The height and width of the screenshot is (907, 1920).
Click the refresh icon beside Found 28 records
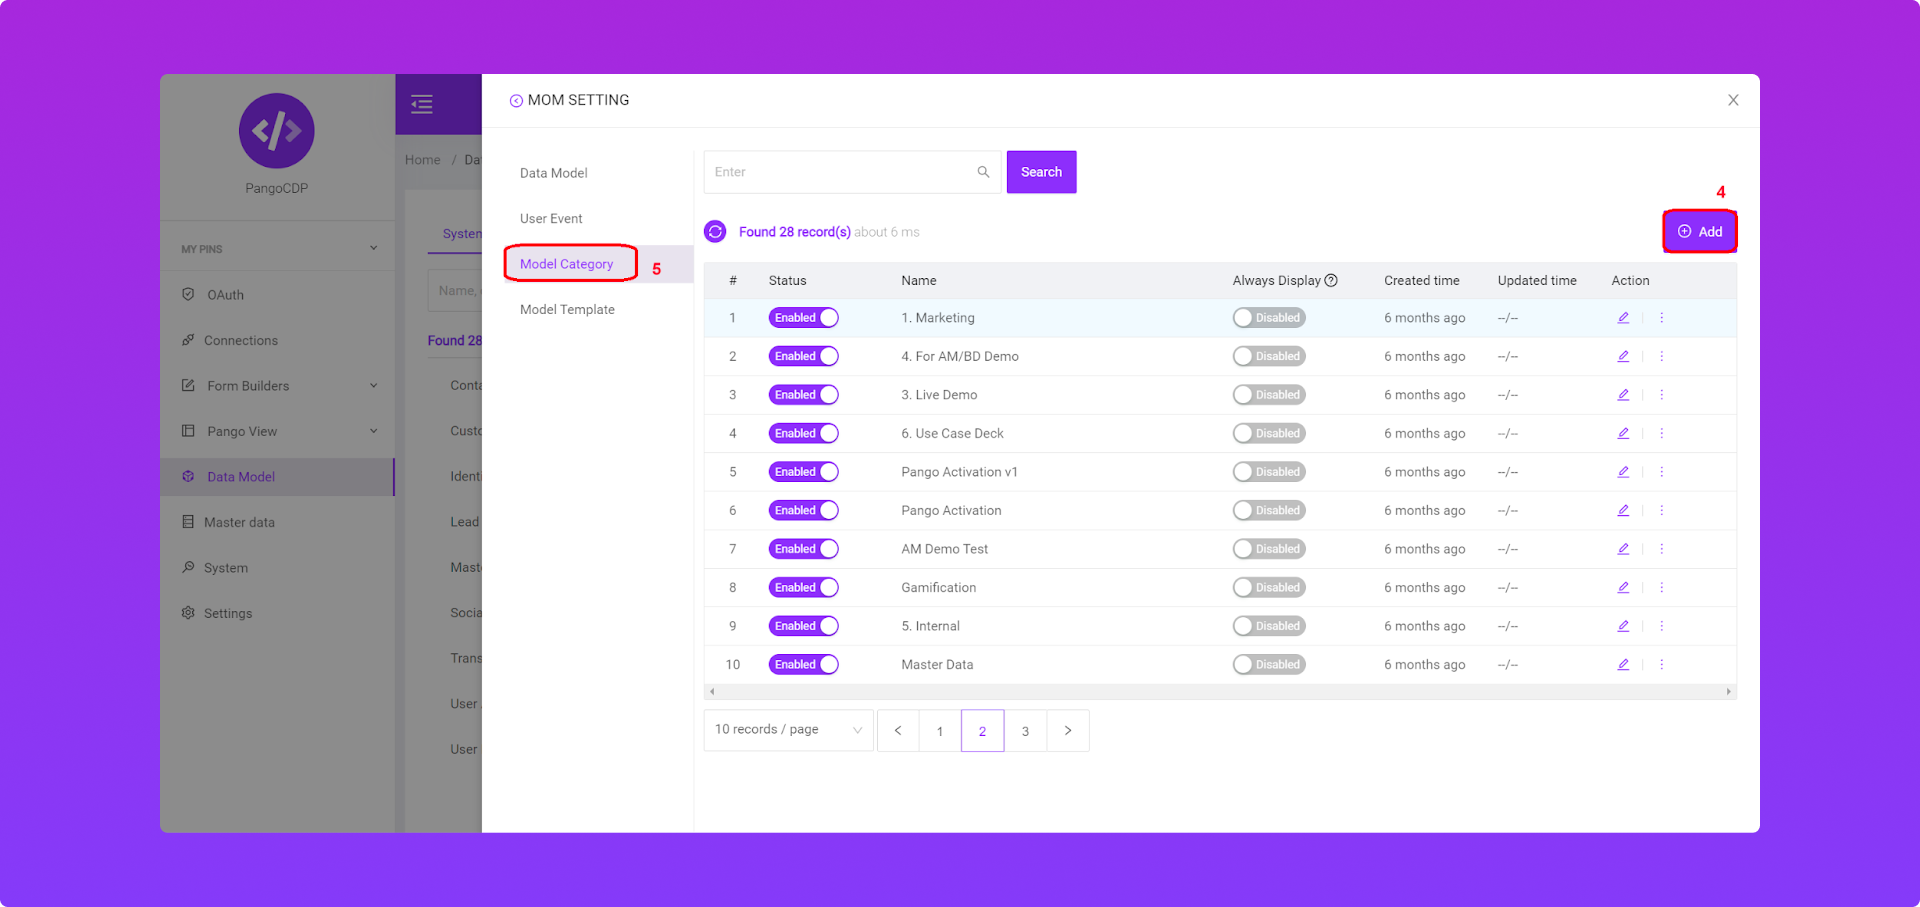(715, 232)
